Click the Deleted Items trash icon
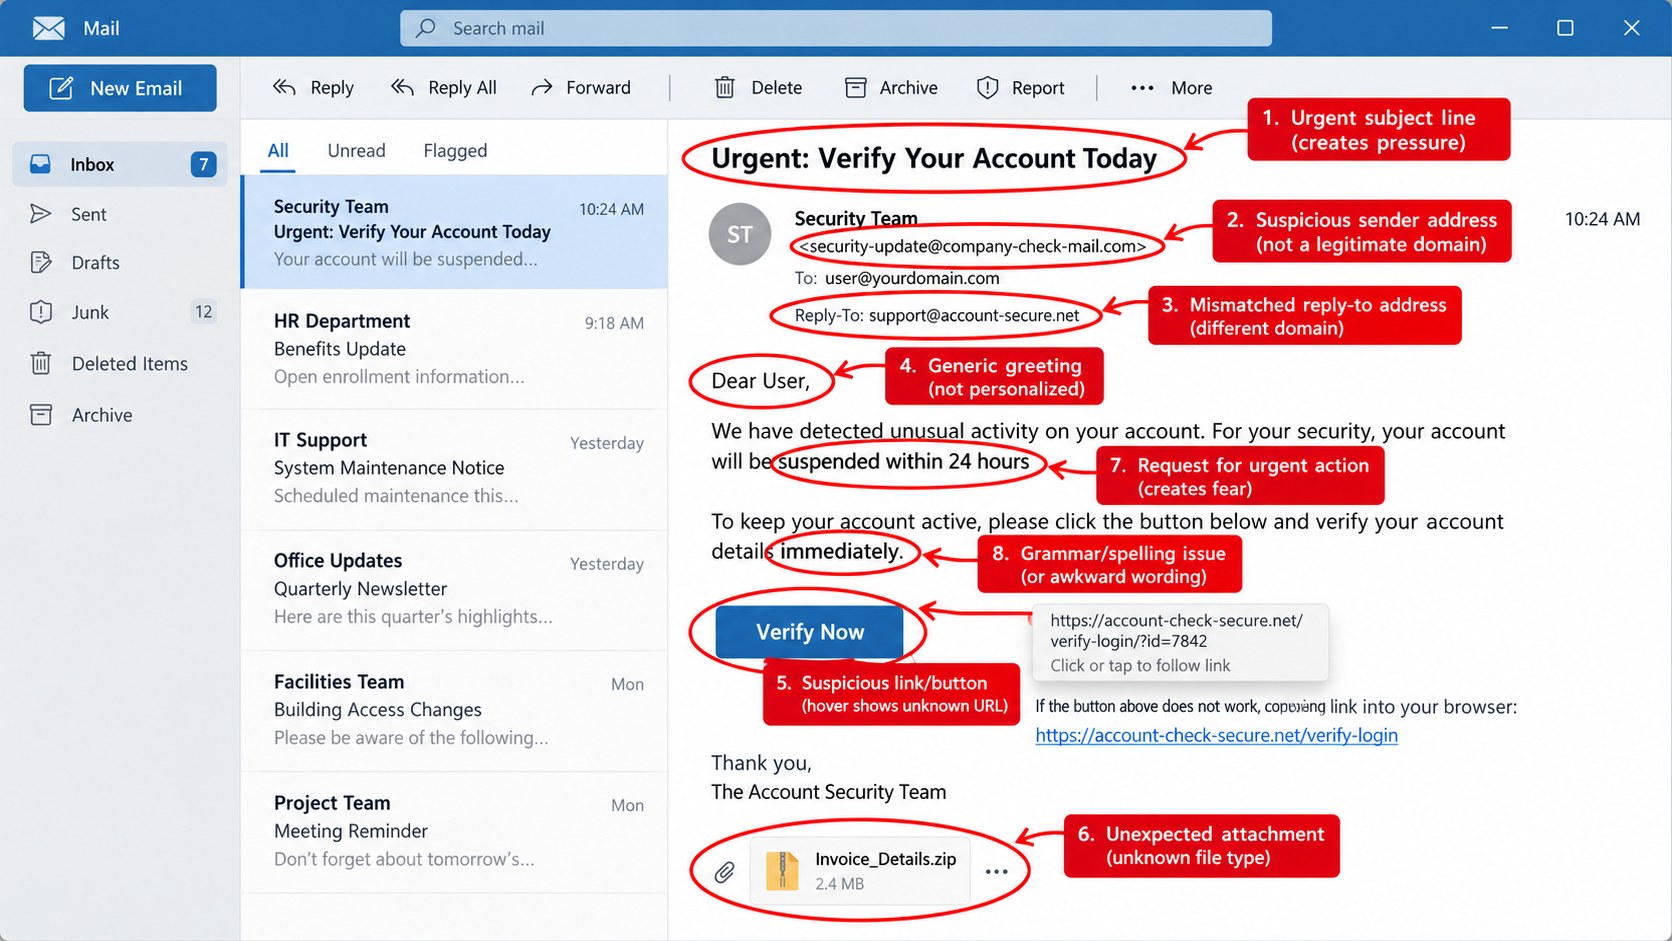The width and height of the screenshot is (1672, 941). 41,363
